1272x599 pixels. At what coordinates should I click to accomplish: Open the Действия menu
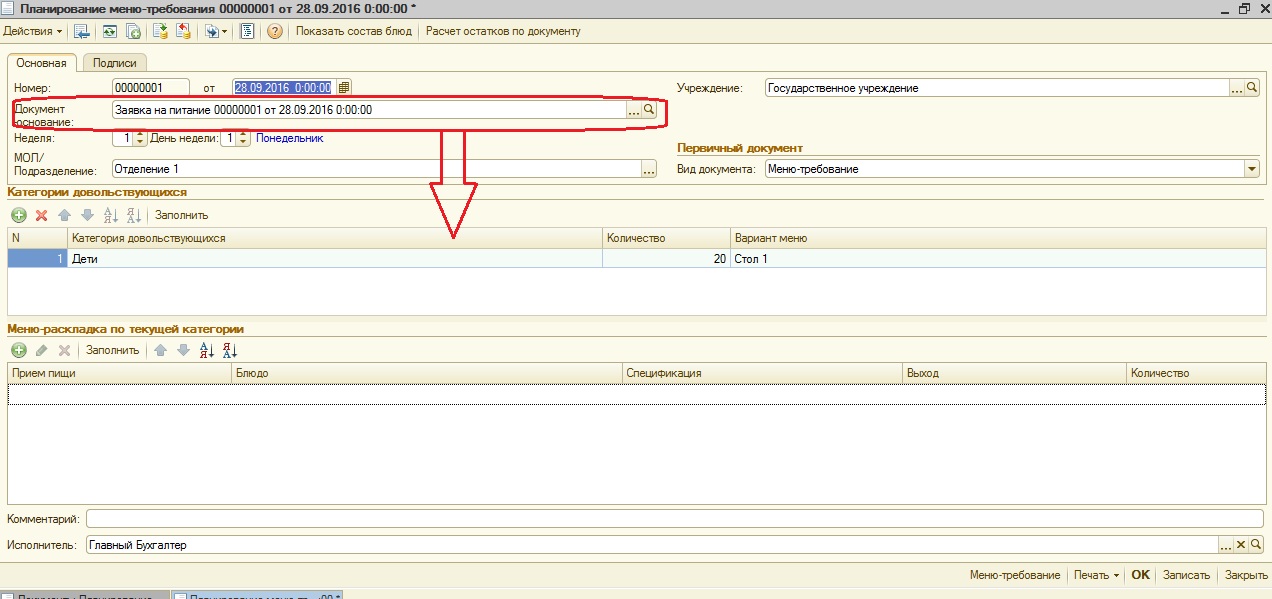pos(33,31)
